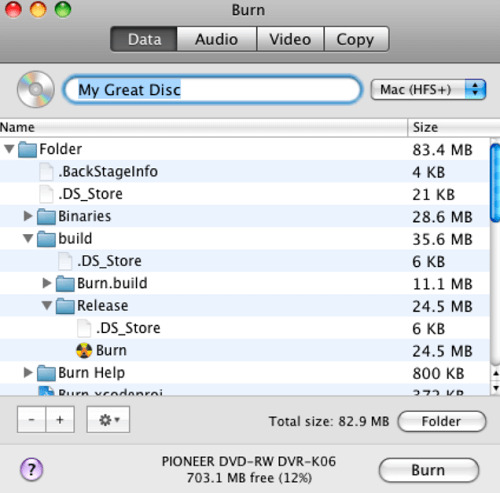This screenshot has height=493, width=500.
Task: Switch to the Data tab
Action: tap(144, 39)
